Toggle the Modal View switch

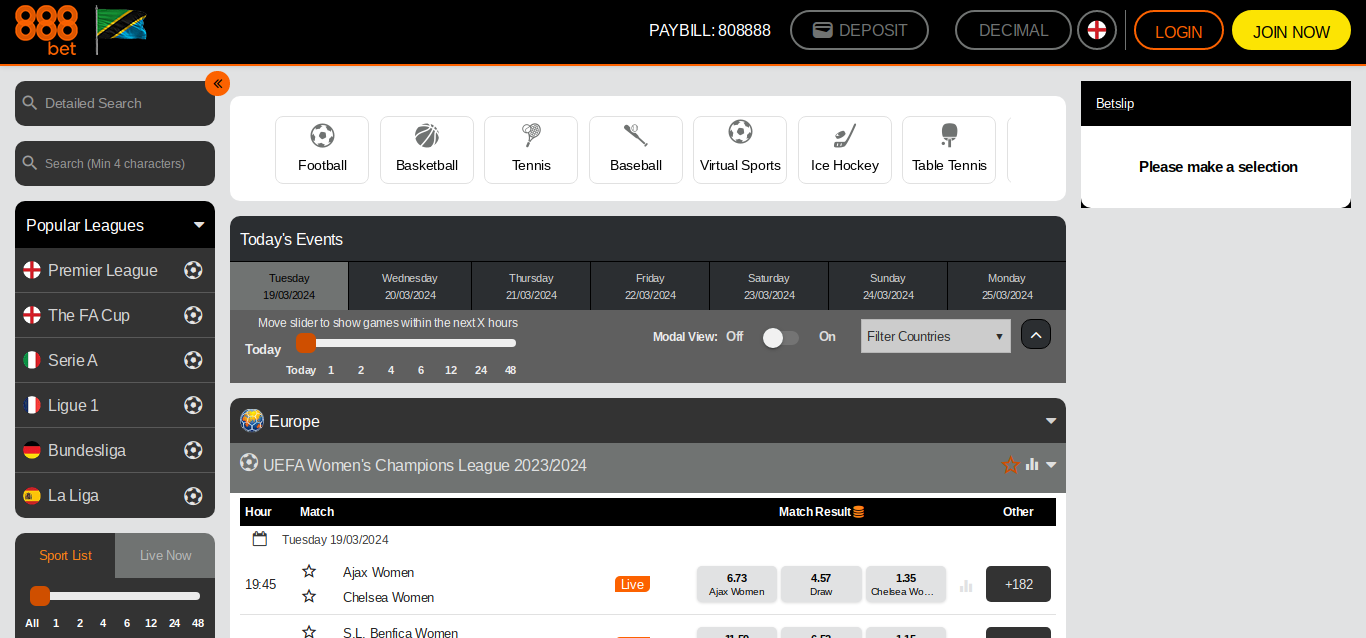[780, 338]
